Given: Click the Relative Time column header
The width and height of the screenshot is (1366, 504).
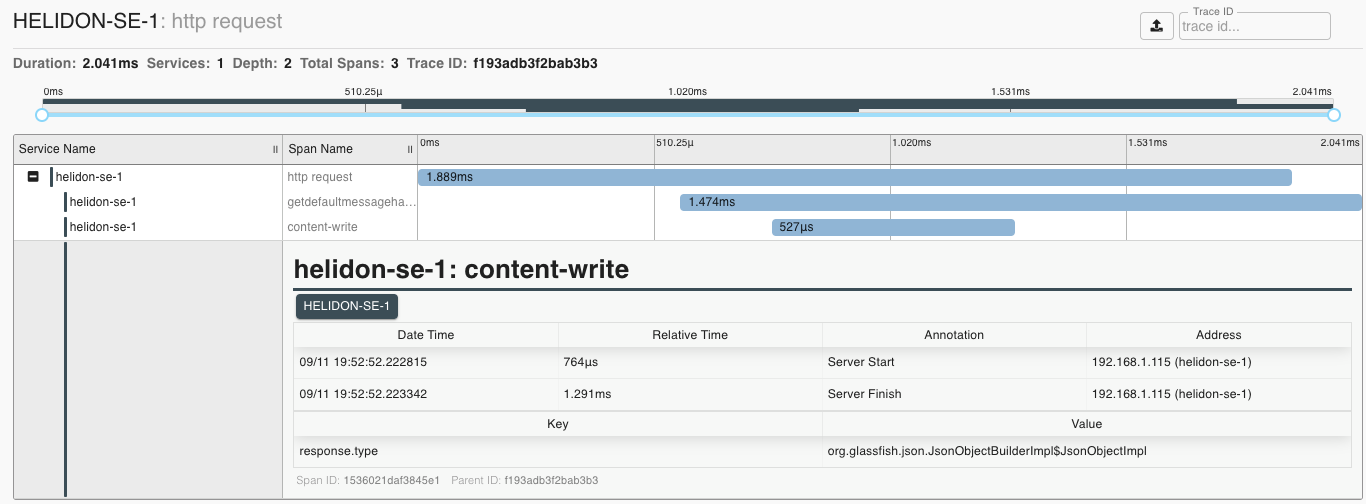Looking at the screenshot, I should click(689, 335).
